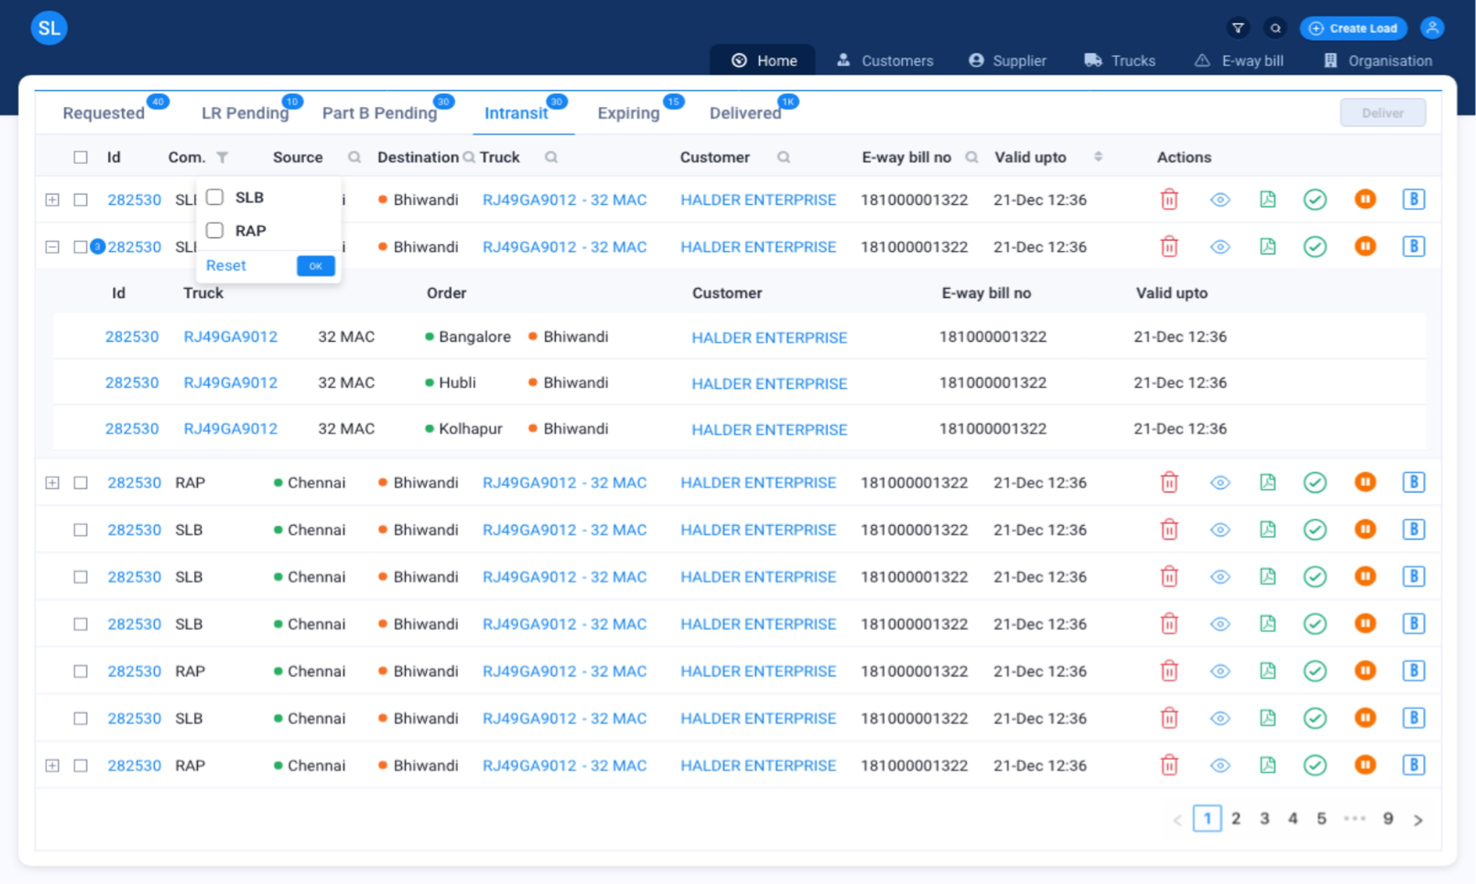Switch to the Expiring tab
1476x884 pixels.
point(628,113)
